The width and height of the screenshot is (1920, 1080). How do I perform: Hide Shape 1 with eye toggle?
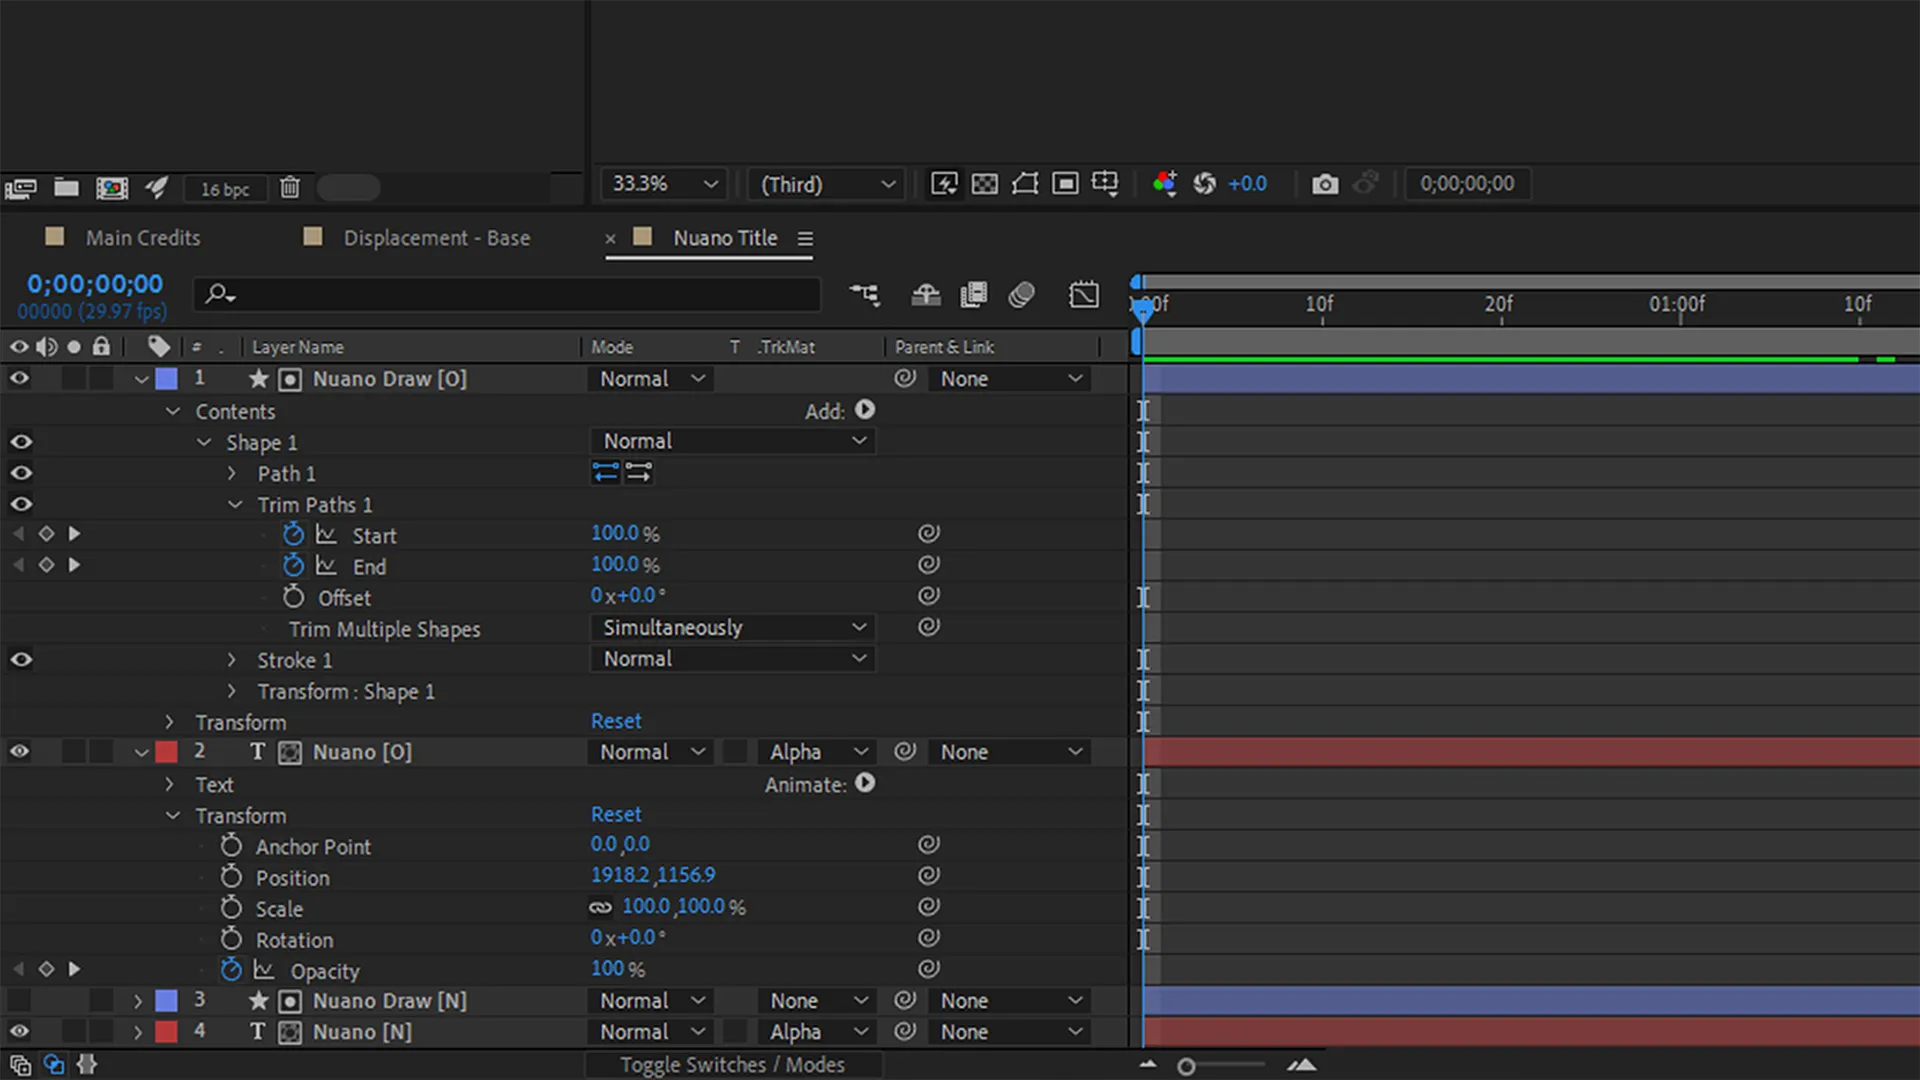tap(20, 442)
